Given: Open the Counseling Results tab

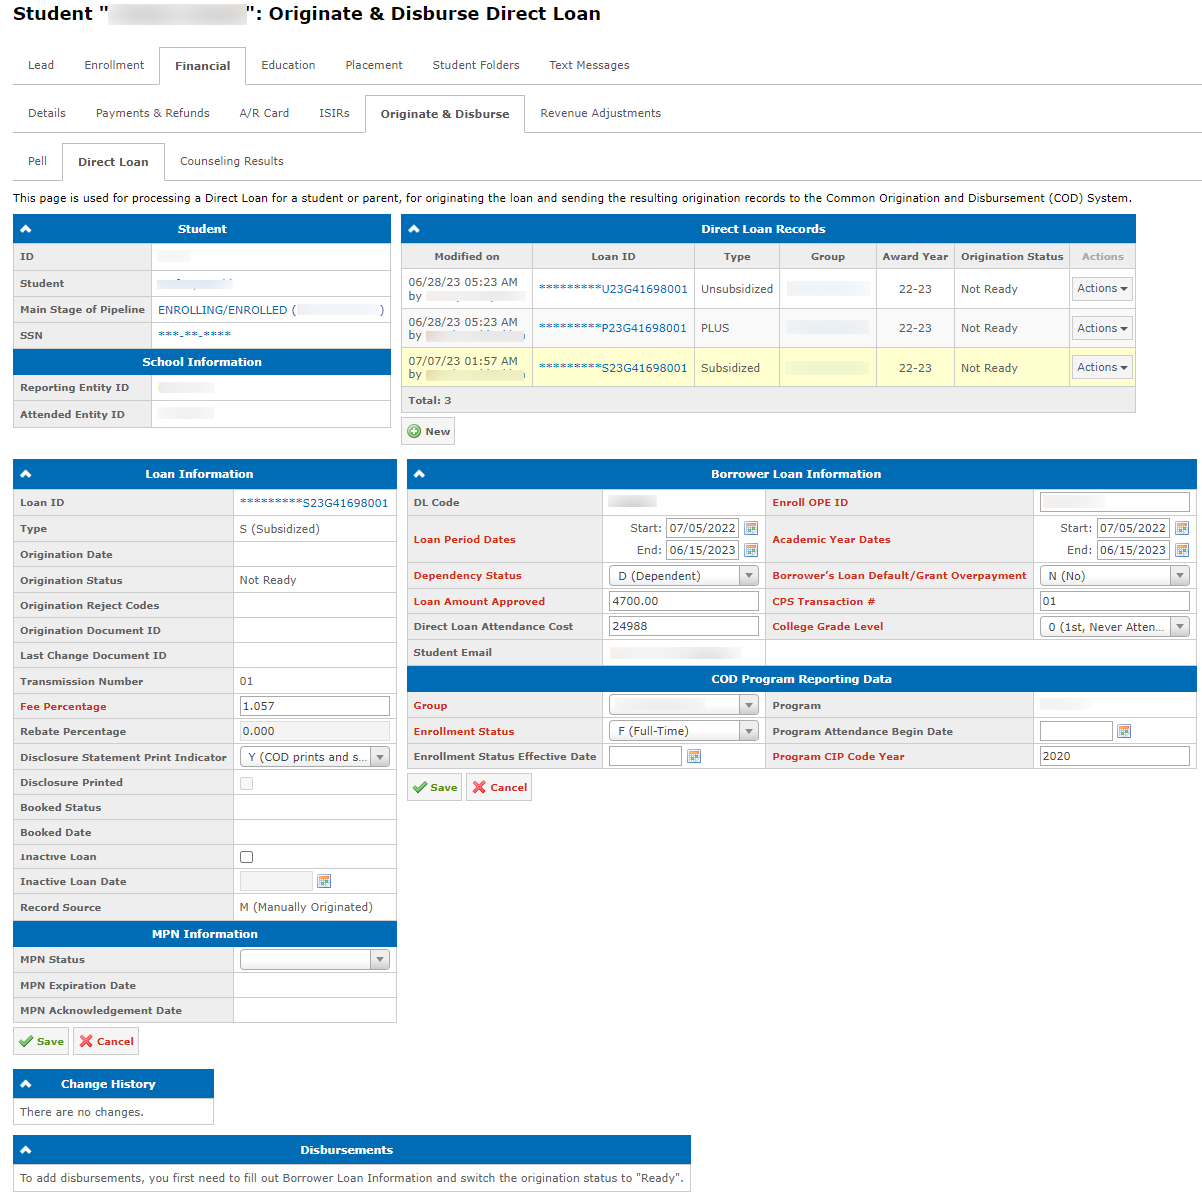Looking at the screenshot, I should [232, 161].
